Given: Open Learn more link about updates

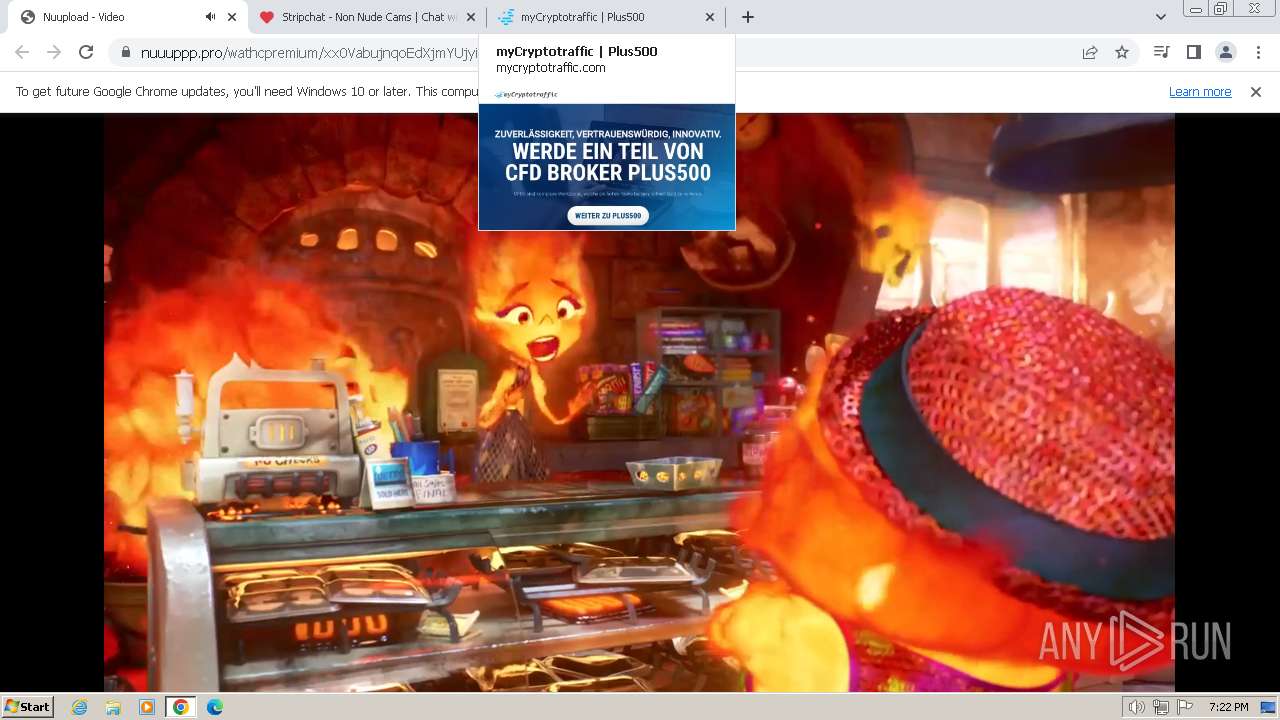Looking at the screenshot, I should (1200, 91).
